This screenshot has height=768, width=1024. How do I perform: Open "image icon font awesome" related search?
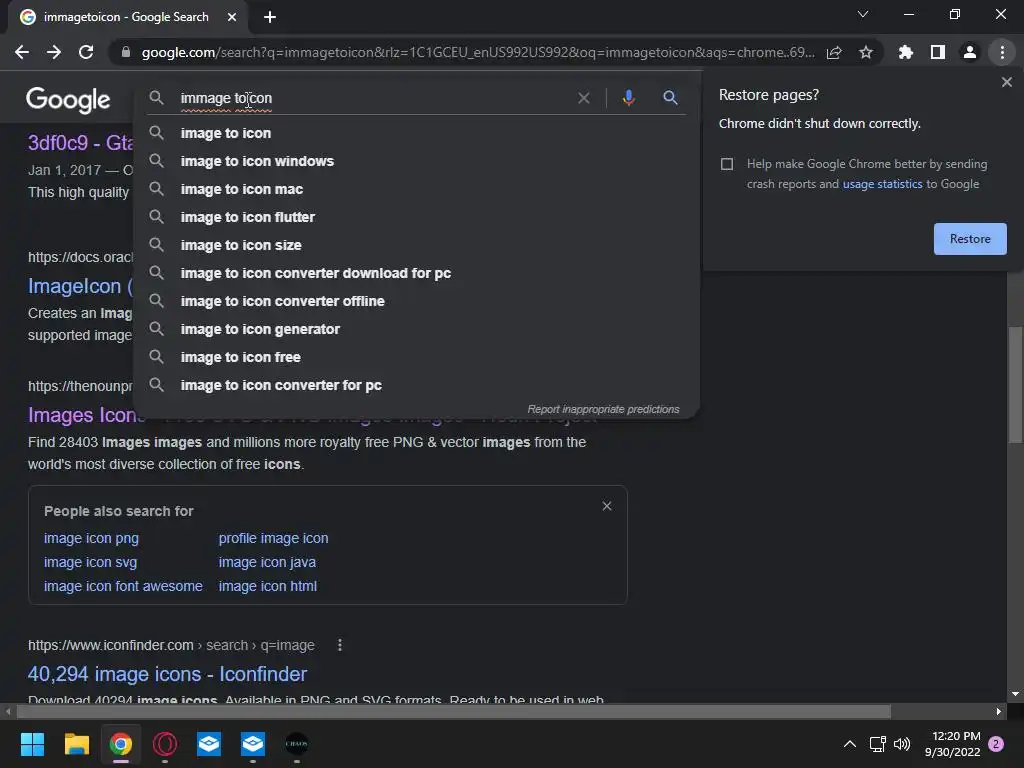click(x=123, y=586)
